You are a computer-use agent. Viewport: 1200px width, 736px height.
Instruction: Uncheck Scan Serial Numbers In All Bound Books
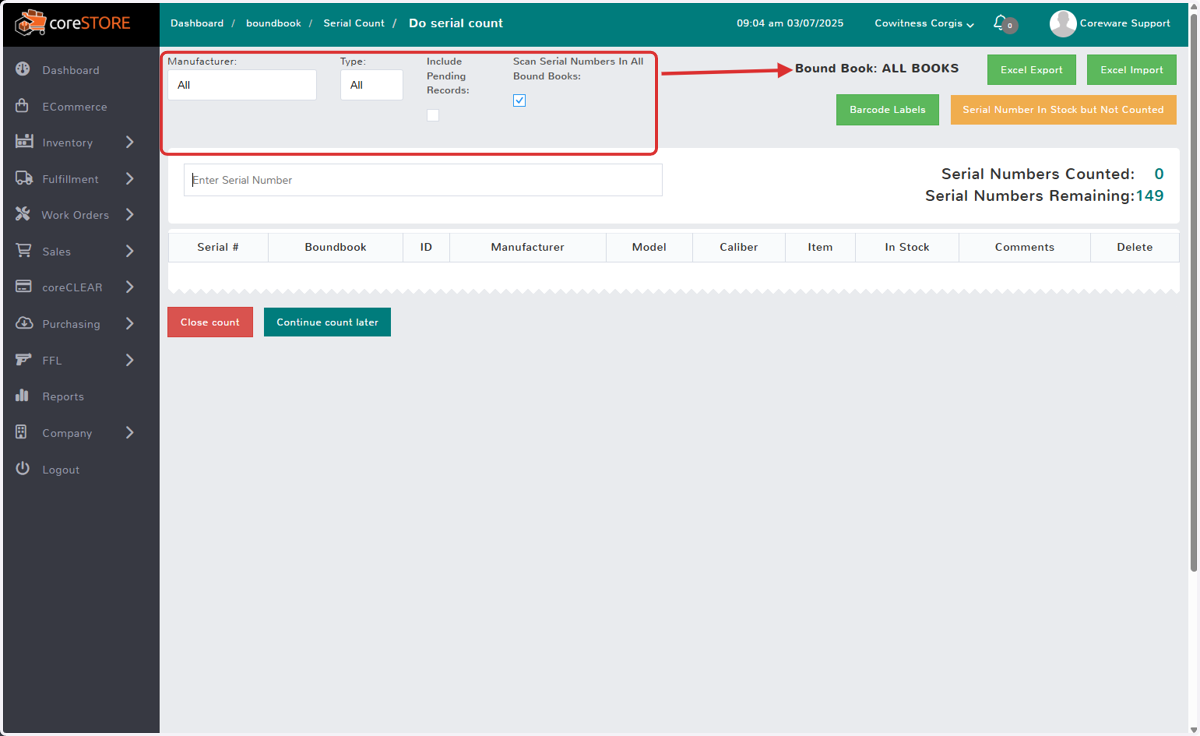click(519, 100)
